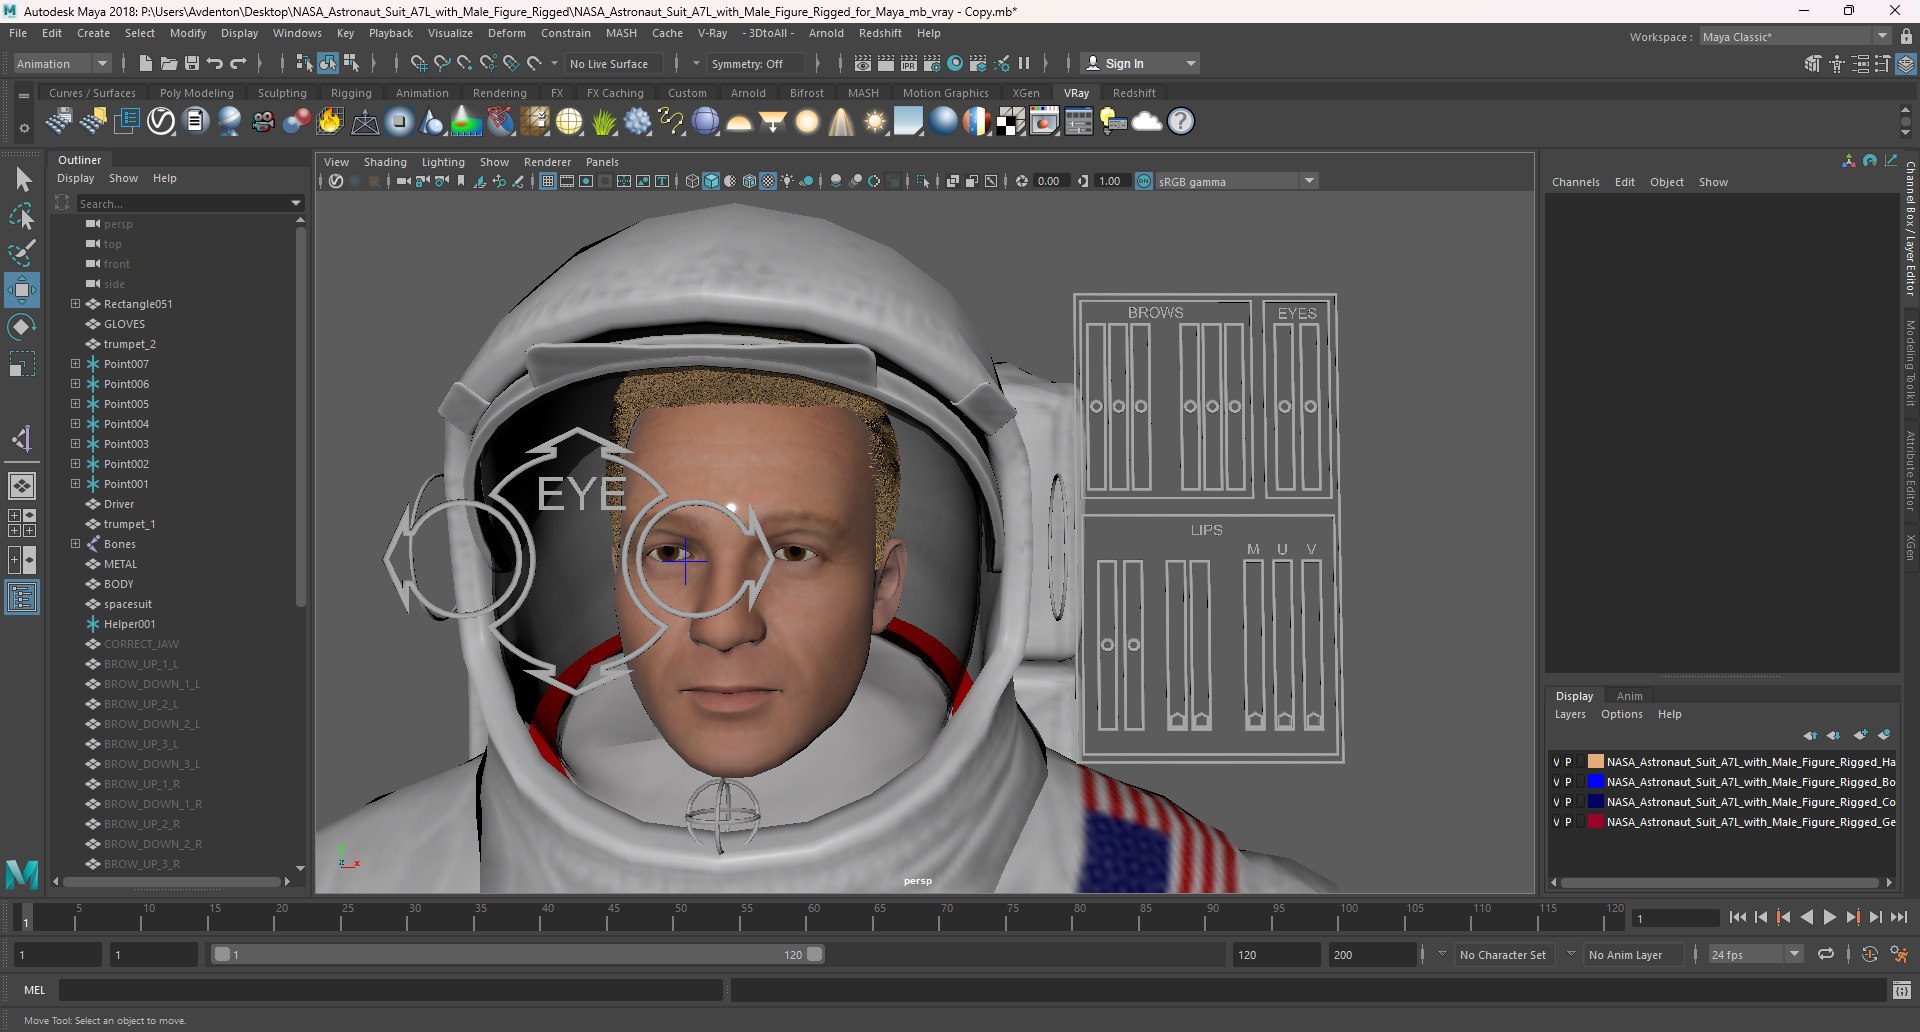Click the red swatch of Rigged_Ge layer

[x=1595, y=822]
